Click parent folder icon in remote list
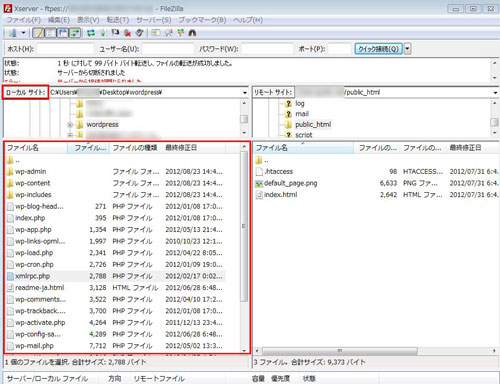Image resolution: width=500 pixels, height=384 pixels. click(x=259, y=161)
